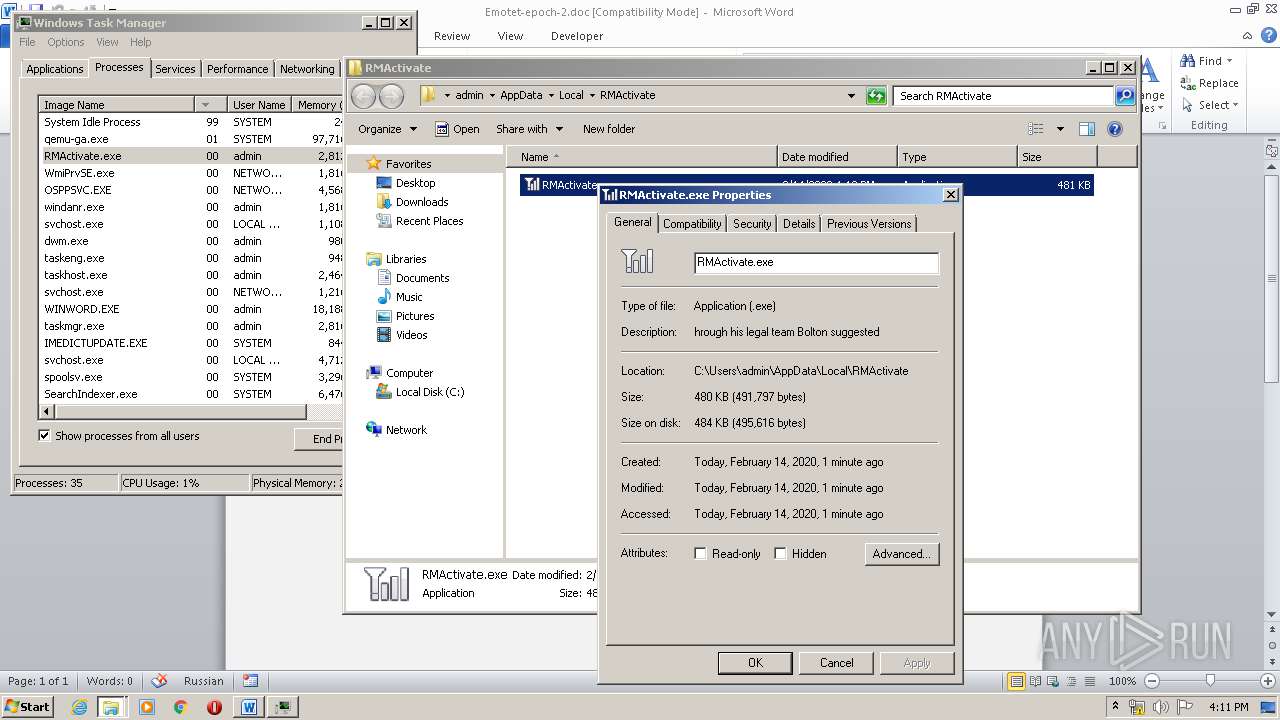Click zoom in plus button in Word

[1267, 681]
